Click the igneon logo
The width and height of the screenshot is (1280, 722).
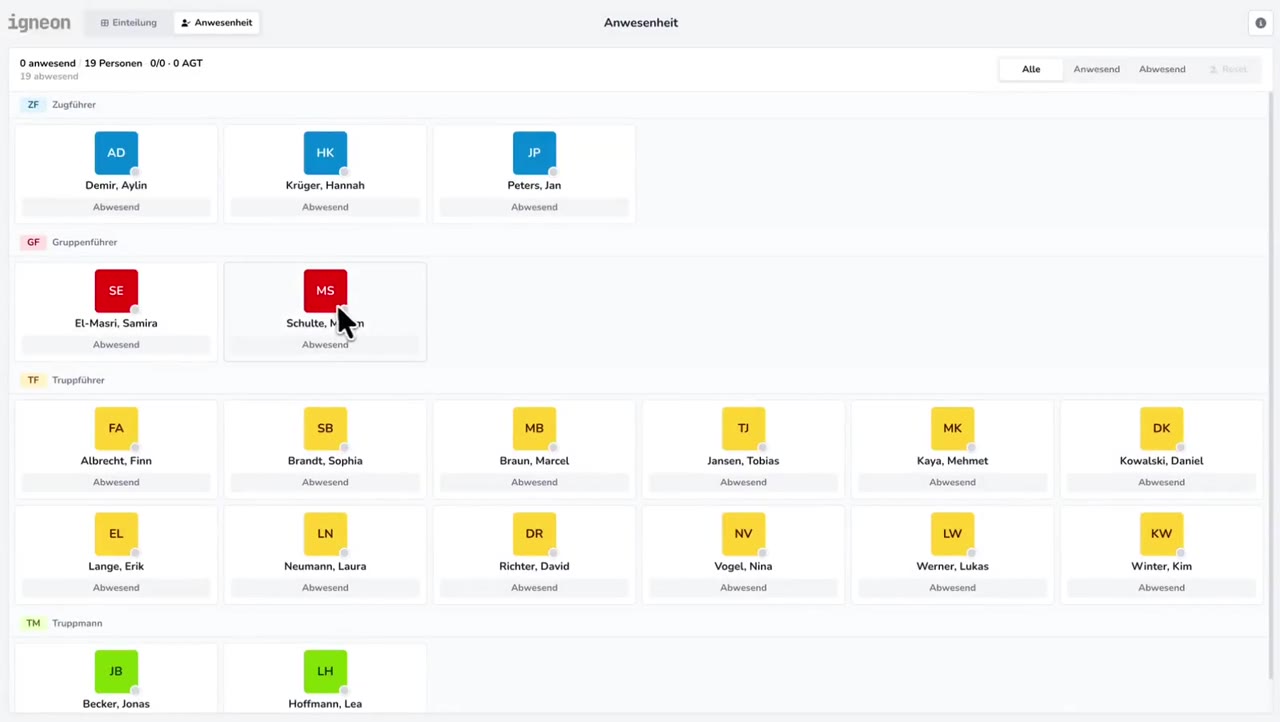[x=39, y=23]
